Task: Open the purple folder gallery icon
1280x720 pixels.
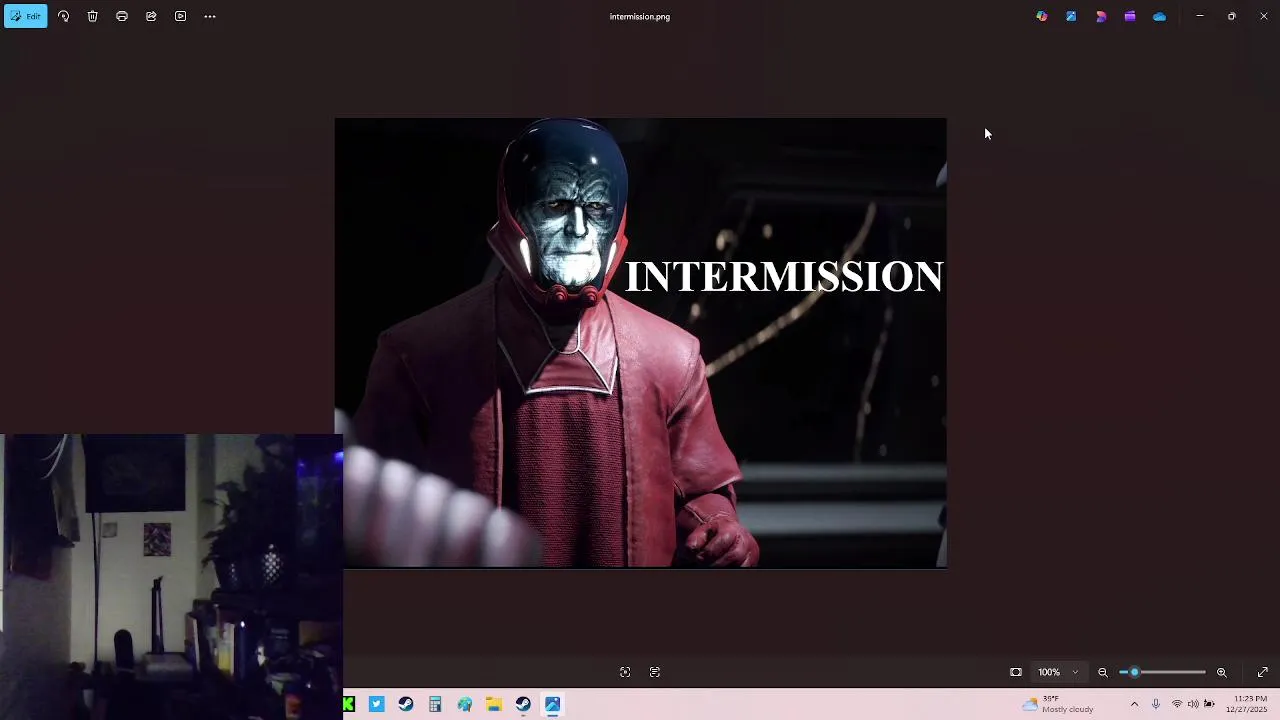Action: [1130, 16]
